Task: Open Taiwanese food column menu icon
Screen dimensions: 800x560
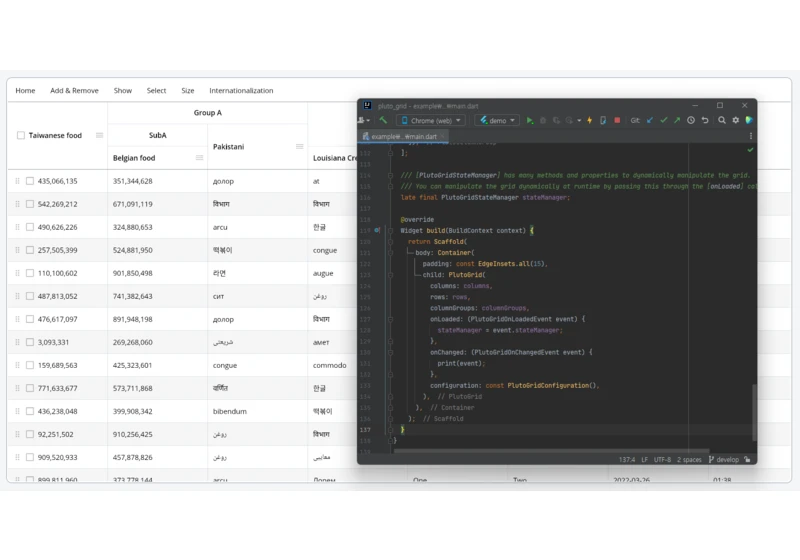Action: coord(99,135)
